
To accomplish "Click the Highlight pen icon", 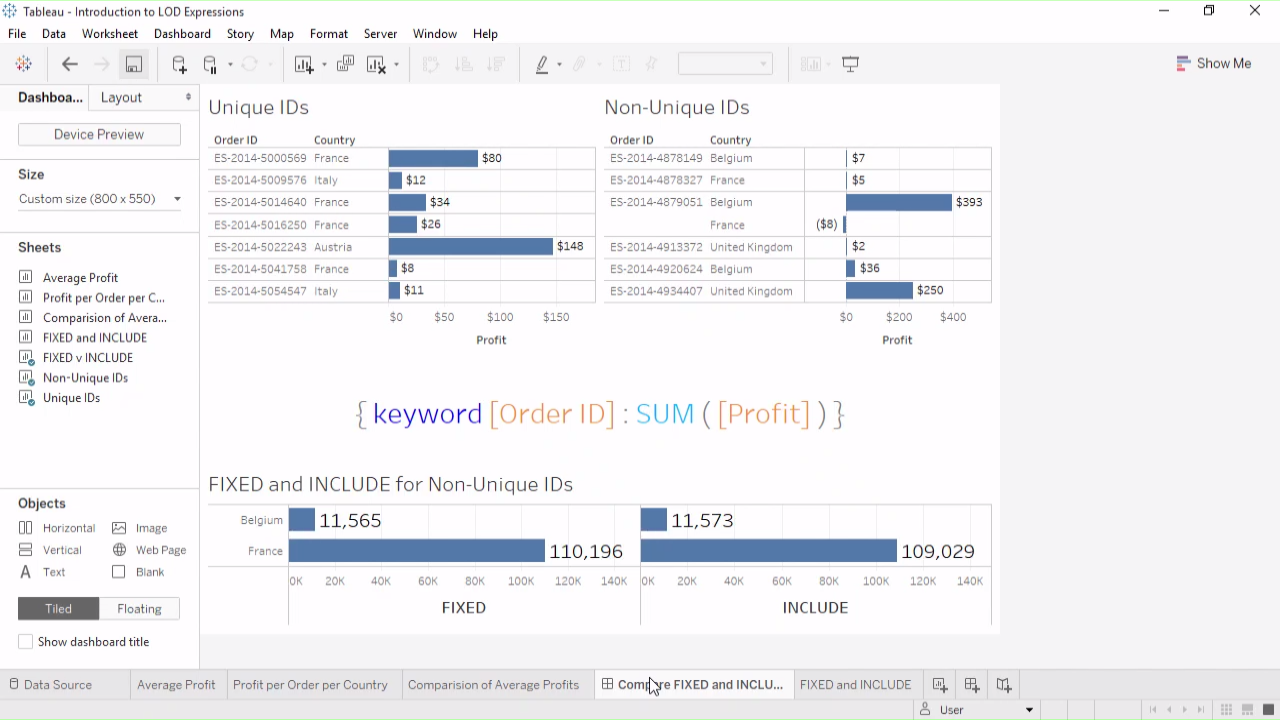I will 542,64.
